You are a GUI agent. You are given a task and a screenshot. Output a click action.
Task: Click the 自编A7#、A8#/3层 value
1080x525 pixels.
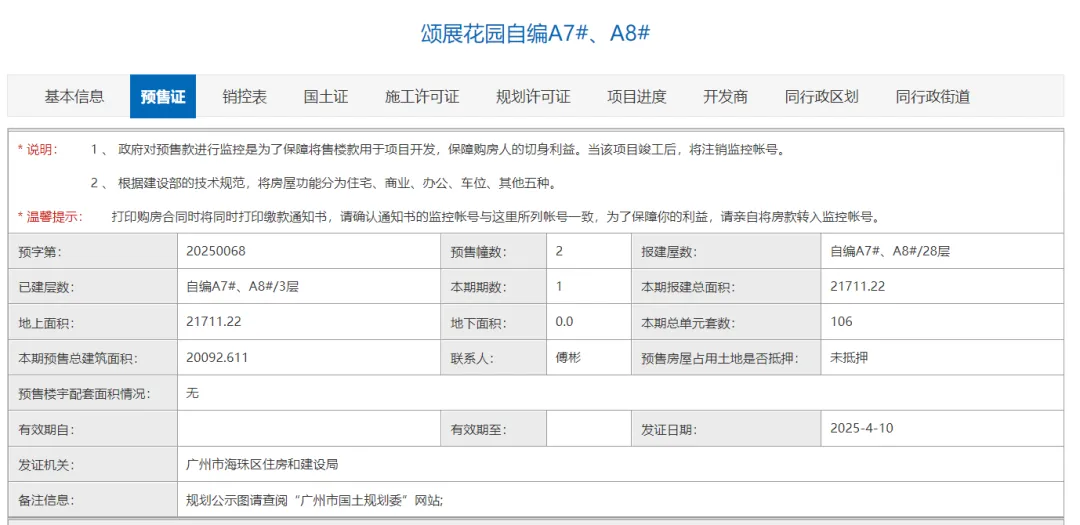(x=242, y=287)
